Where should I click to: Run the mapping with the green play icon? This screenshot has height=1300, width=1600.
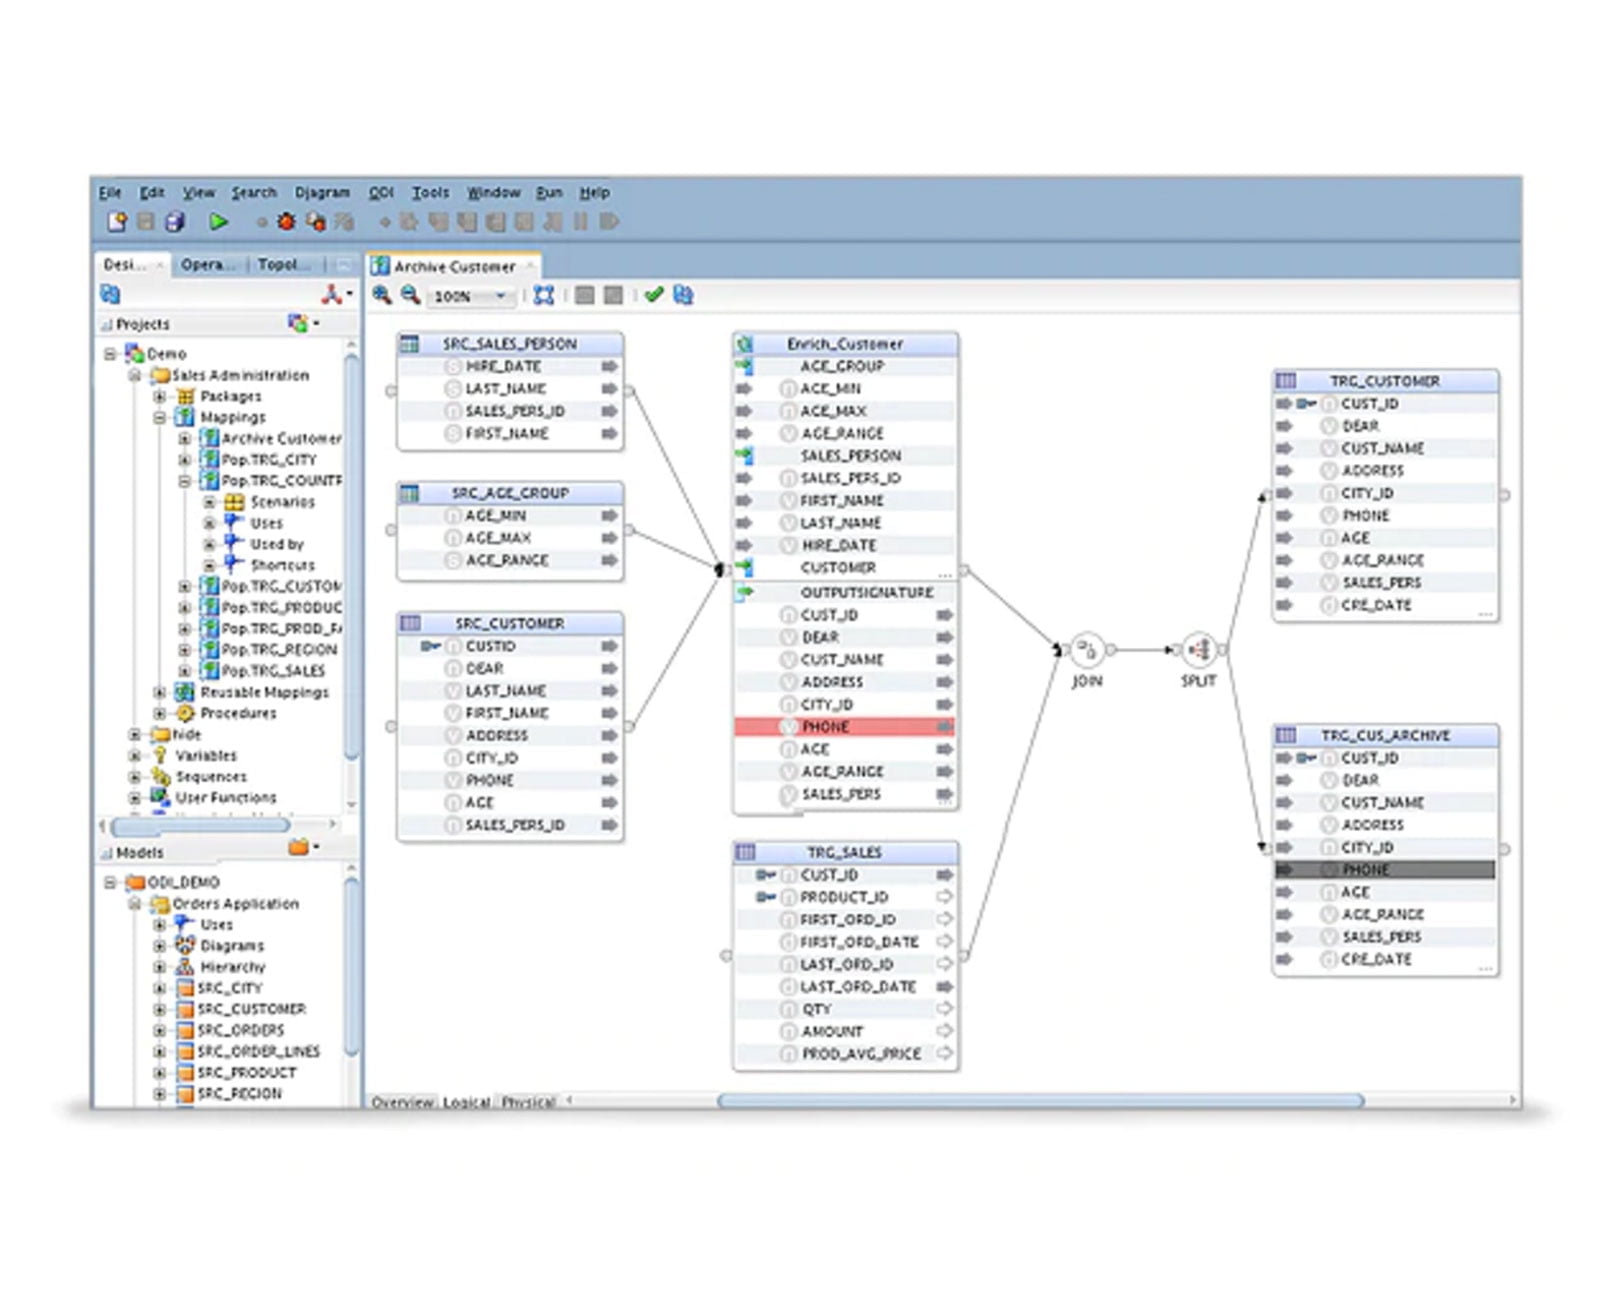click(x=219, y=222)
